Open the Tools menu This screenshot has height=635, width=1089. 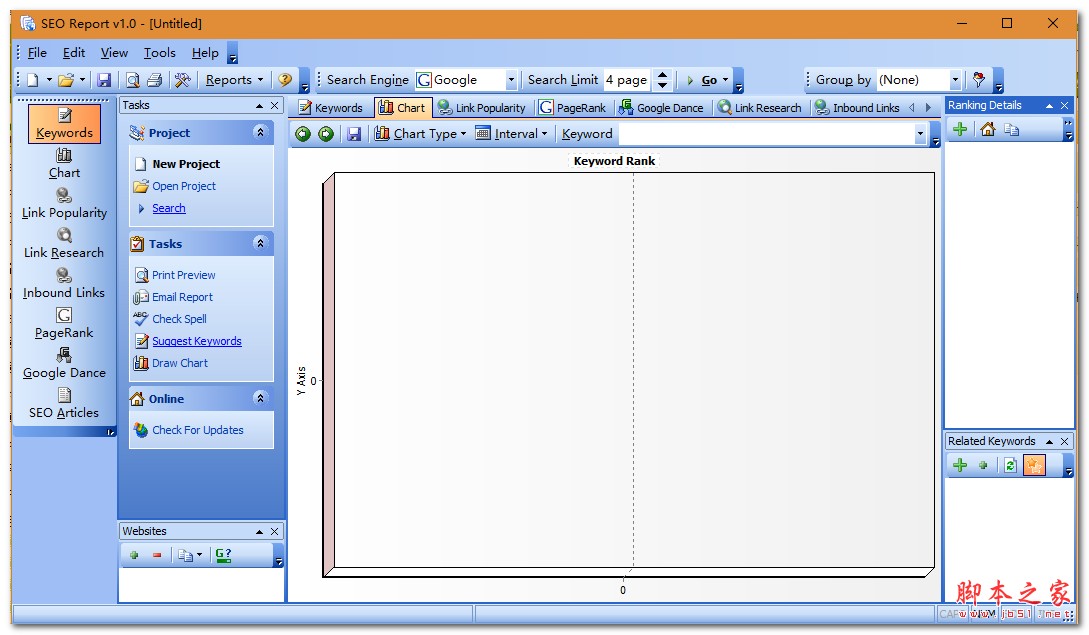click(x=159, y=53)
